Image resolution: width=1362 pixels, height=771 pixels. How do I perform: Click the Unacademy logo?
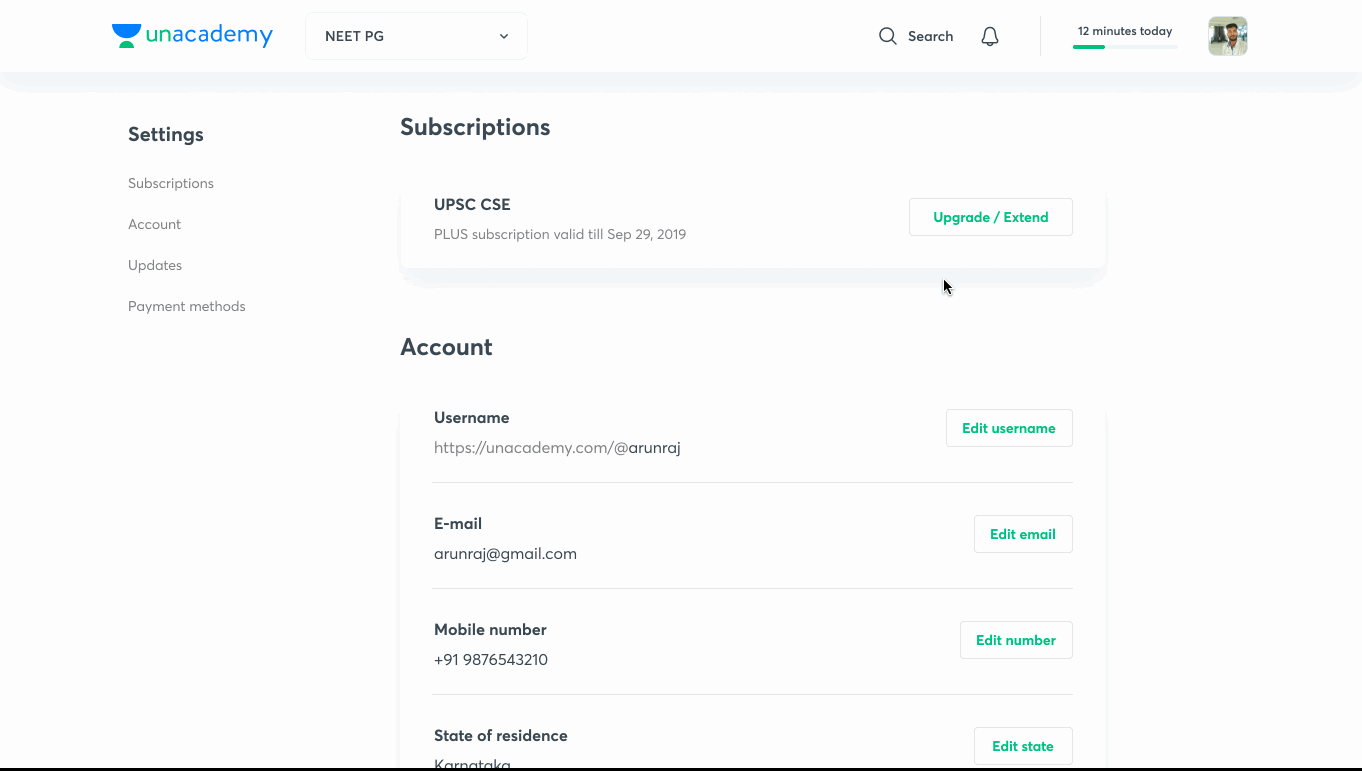pos(192,36)
